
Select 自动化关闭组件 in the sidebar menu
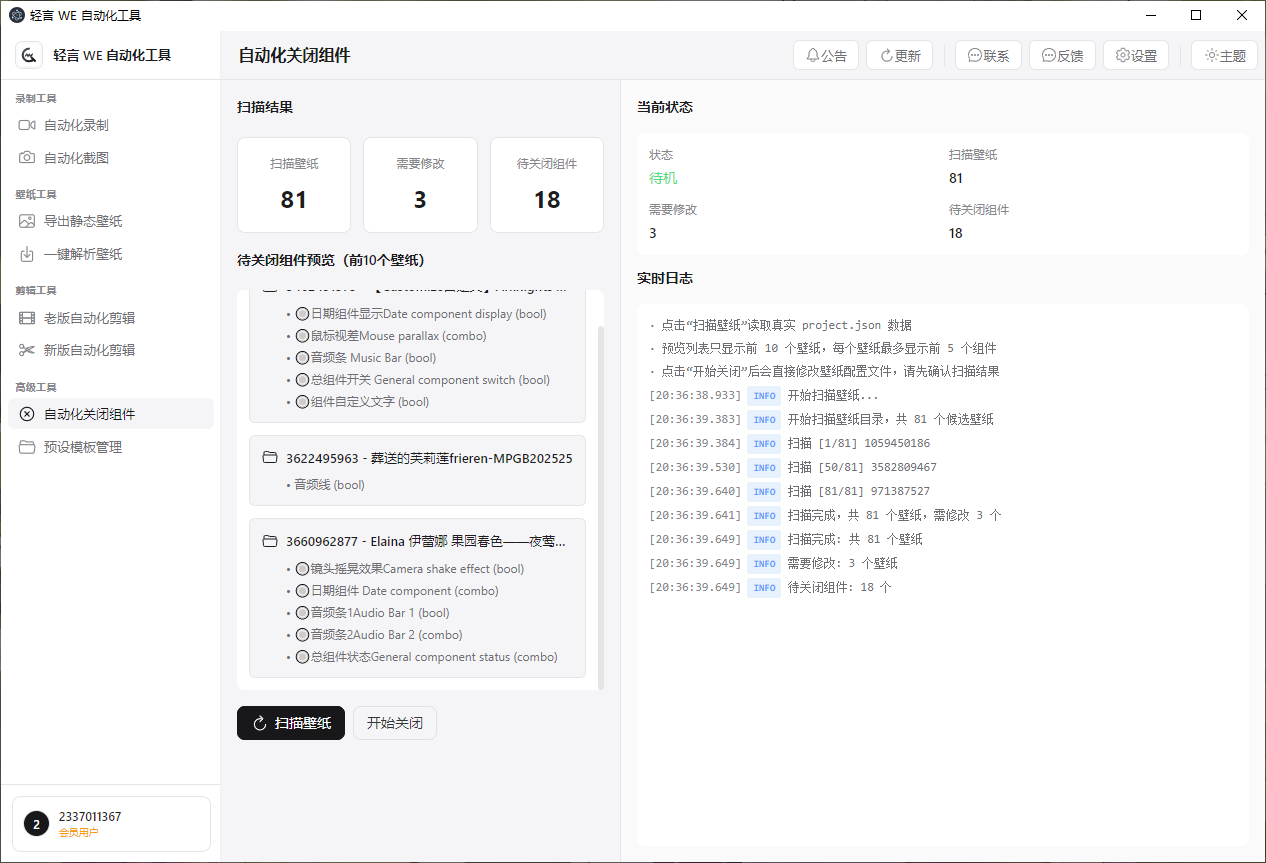pyautogui.click(x=111, y=414)
